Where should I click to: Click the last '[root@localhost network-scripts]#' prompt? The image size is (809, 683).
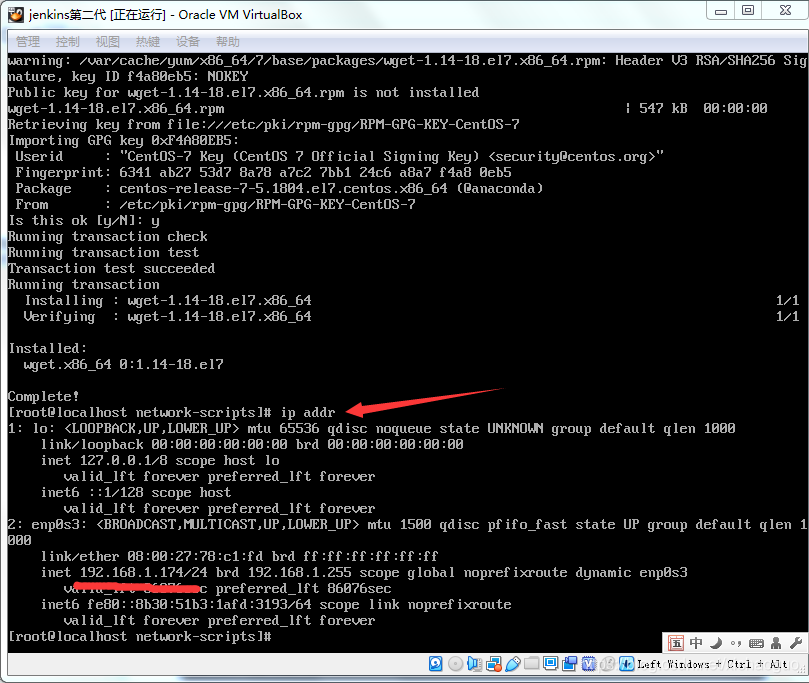140,637
